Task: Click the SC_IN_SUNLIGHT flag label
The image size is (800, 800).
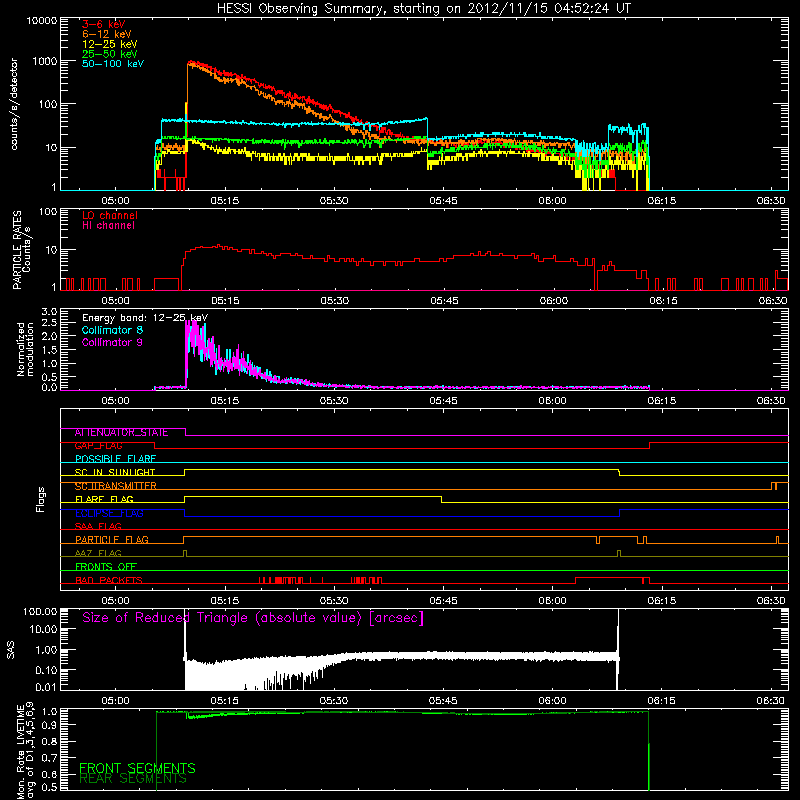Action: (x=115, y=472)
